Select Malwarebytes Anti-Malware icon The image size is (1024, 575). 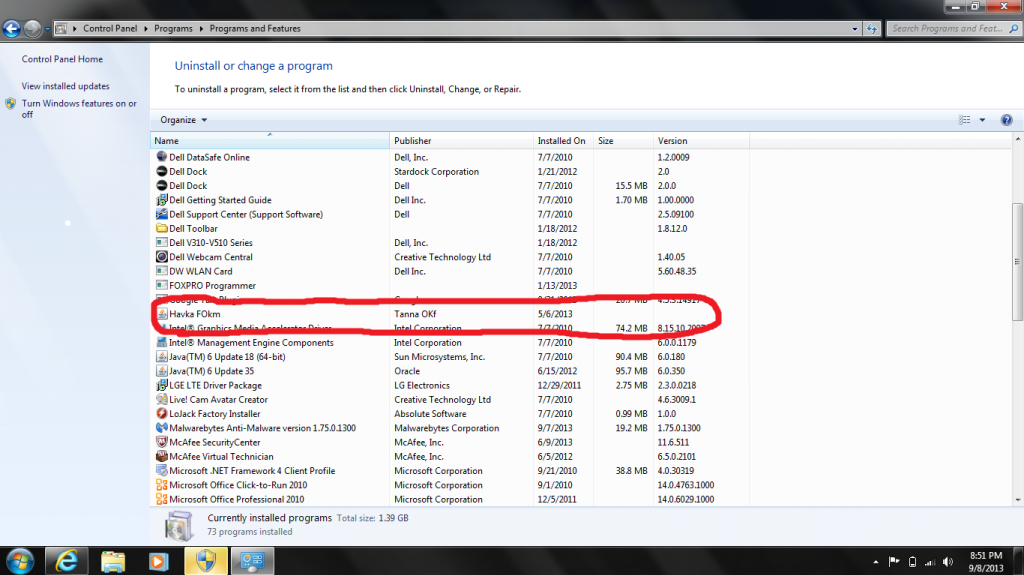[161, 427]
